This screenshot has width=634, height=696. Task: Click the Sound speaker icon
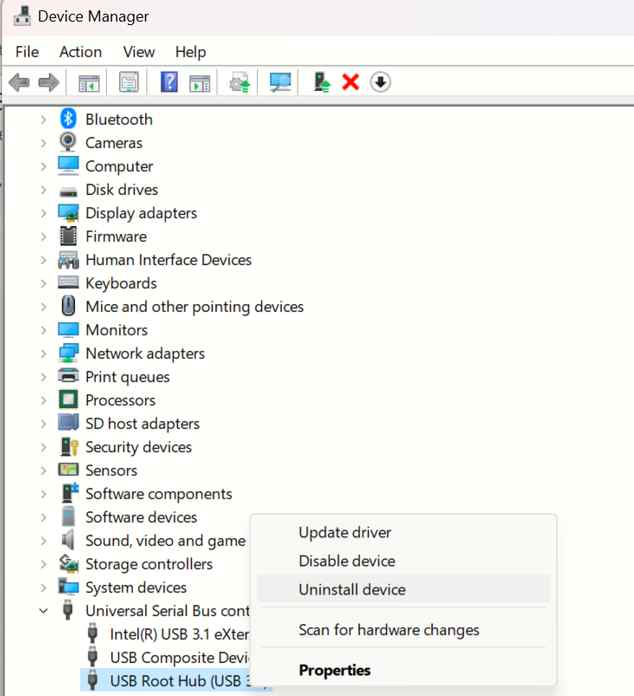click(68, 540)
